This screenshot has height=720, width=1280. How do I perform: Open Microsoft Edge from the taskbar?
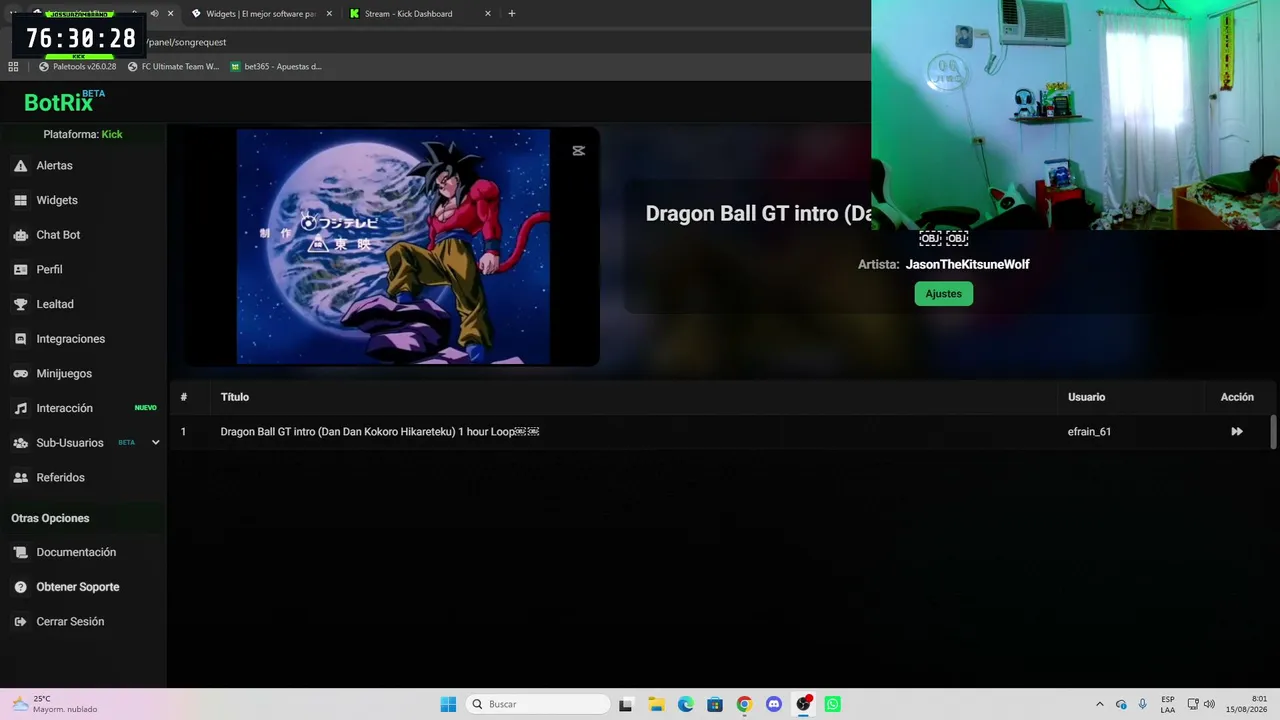point(685,704)
